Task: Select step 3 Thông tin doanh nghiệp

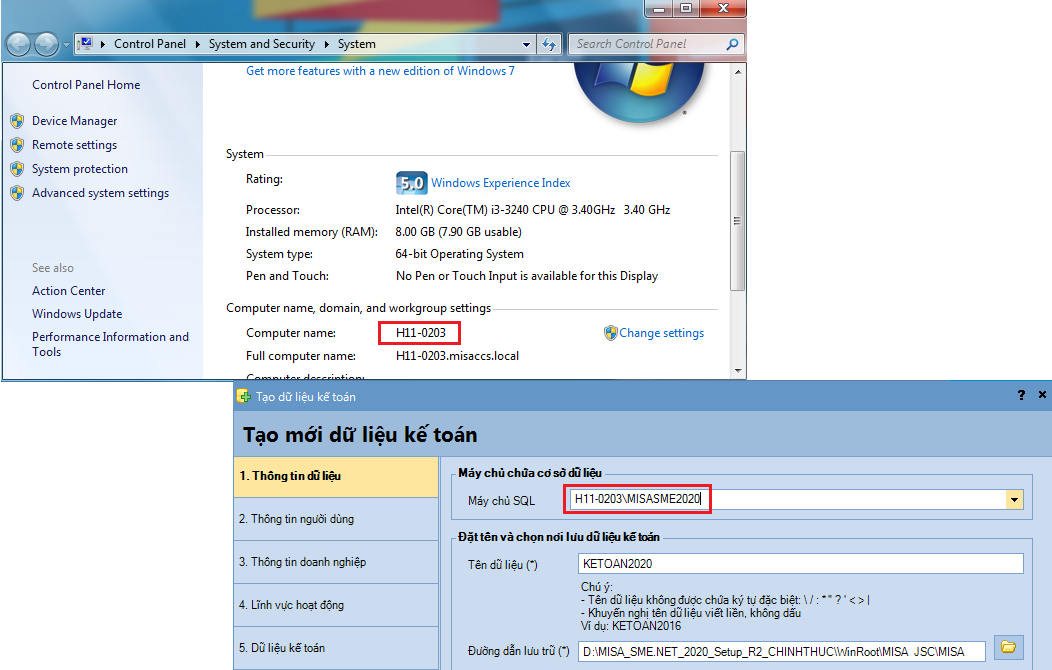Action: (336, 562)
